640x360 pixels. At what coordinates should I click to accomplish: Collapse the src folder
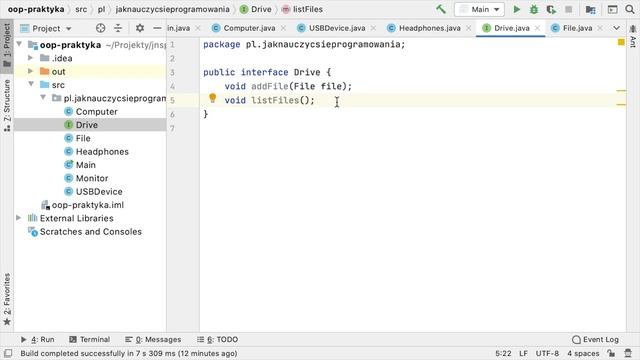31,84
